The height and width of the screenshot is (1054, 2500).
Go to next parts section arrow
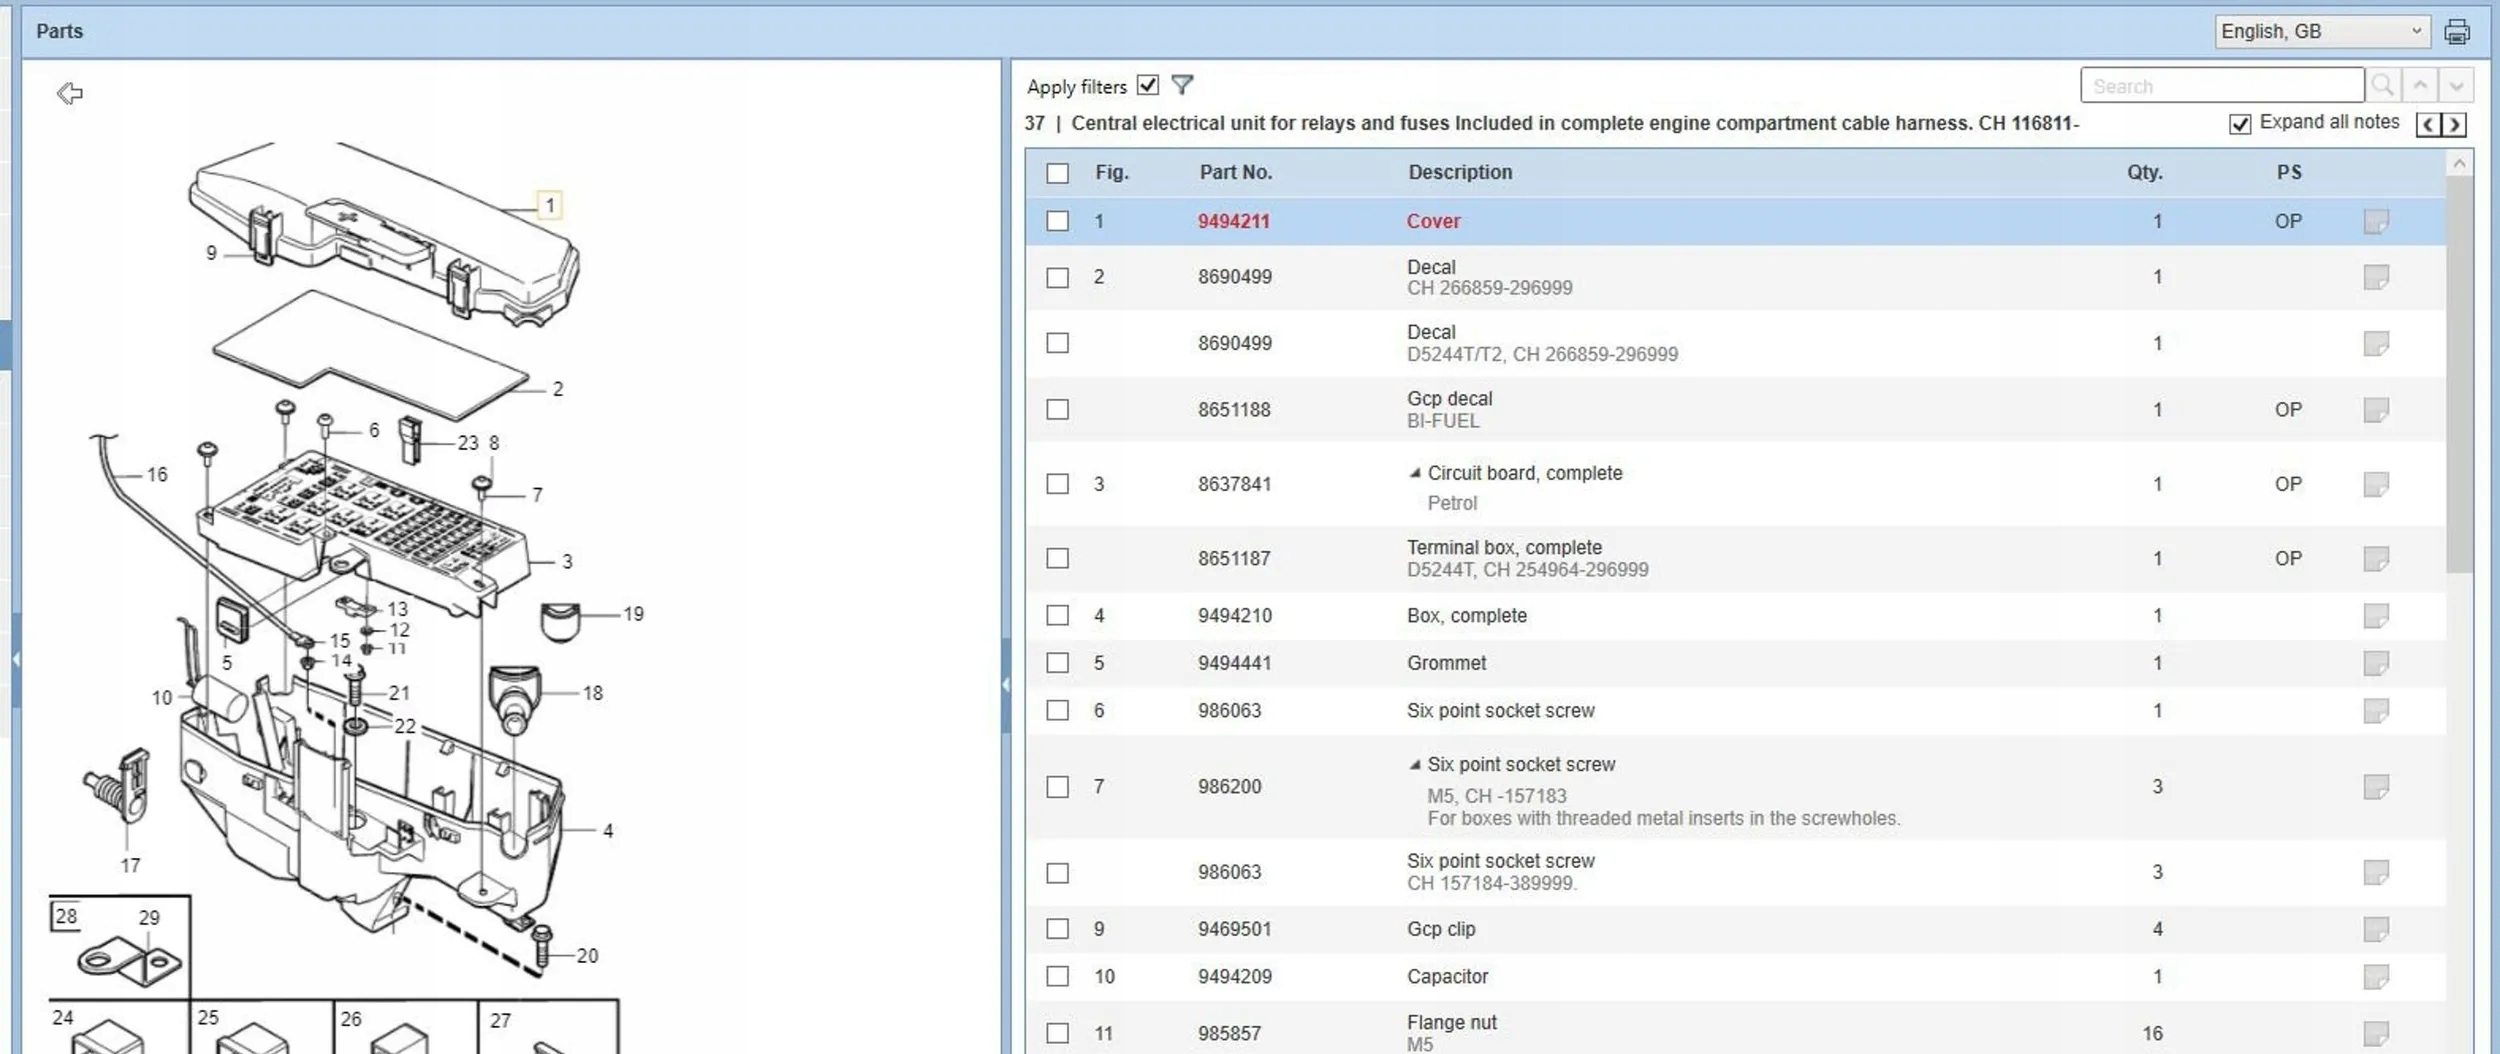[x=2454, y=124]
